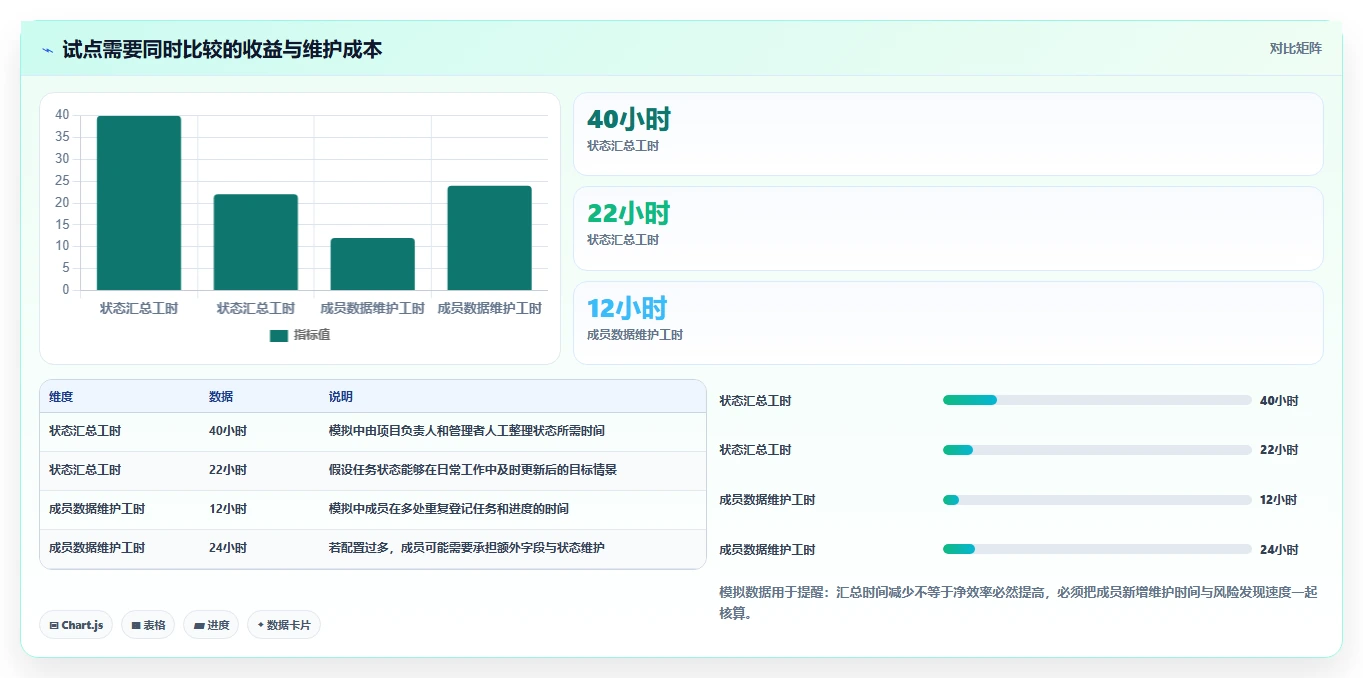The height and width of the screenshot is (678, 1363).
Task: Click the y-axis label 35
Action: (x=62, y=137)
